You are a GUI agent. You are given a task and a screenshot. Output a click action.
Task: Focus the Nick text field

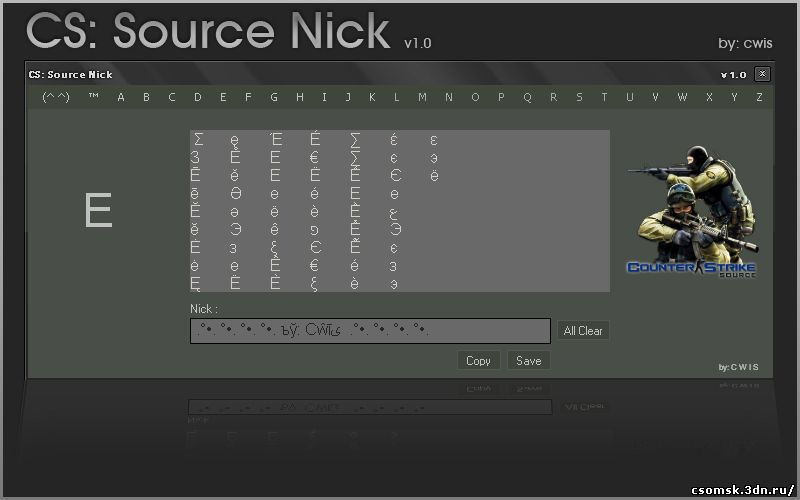pos(370,331)
